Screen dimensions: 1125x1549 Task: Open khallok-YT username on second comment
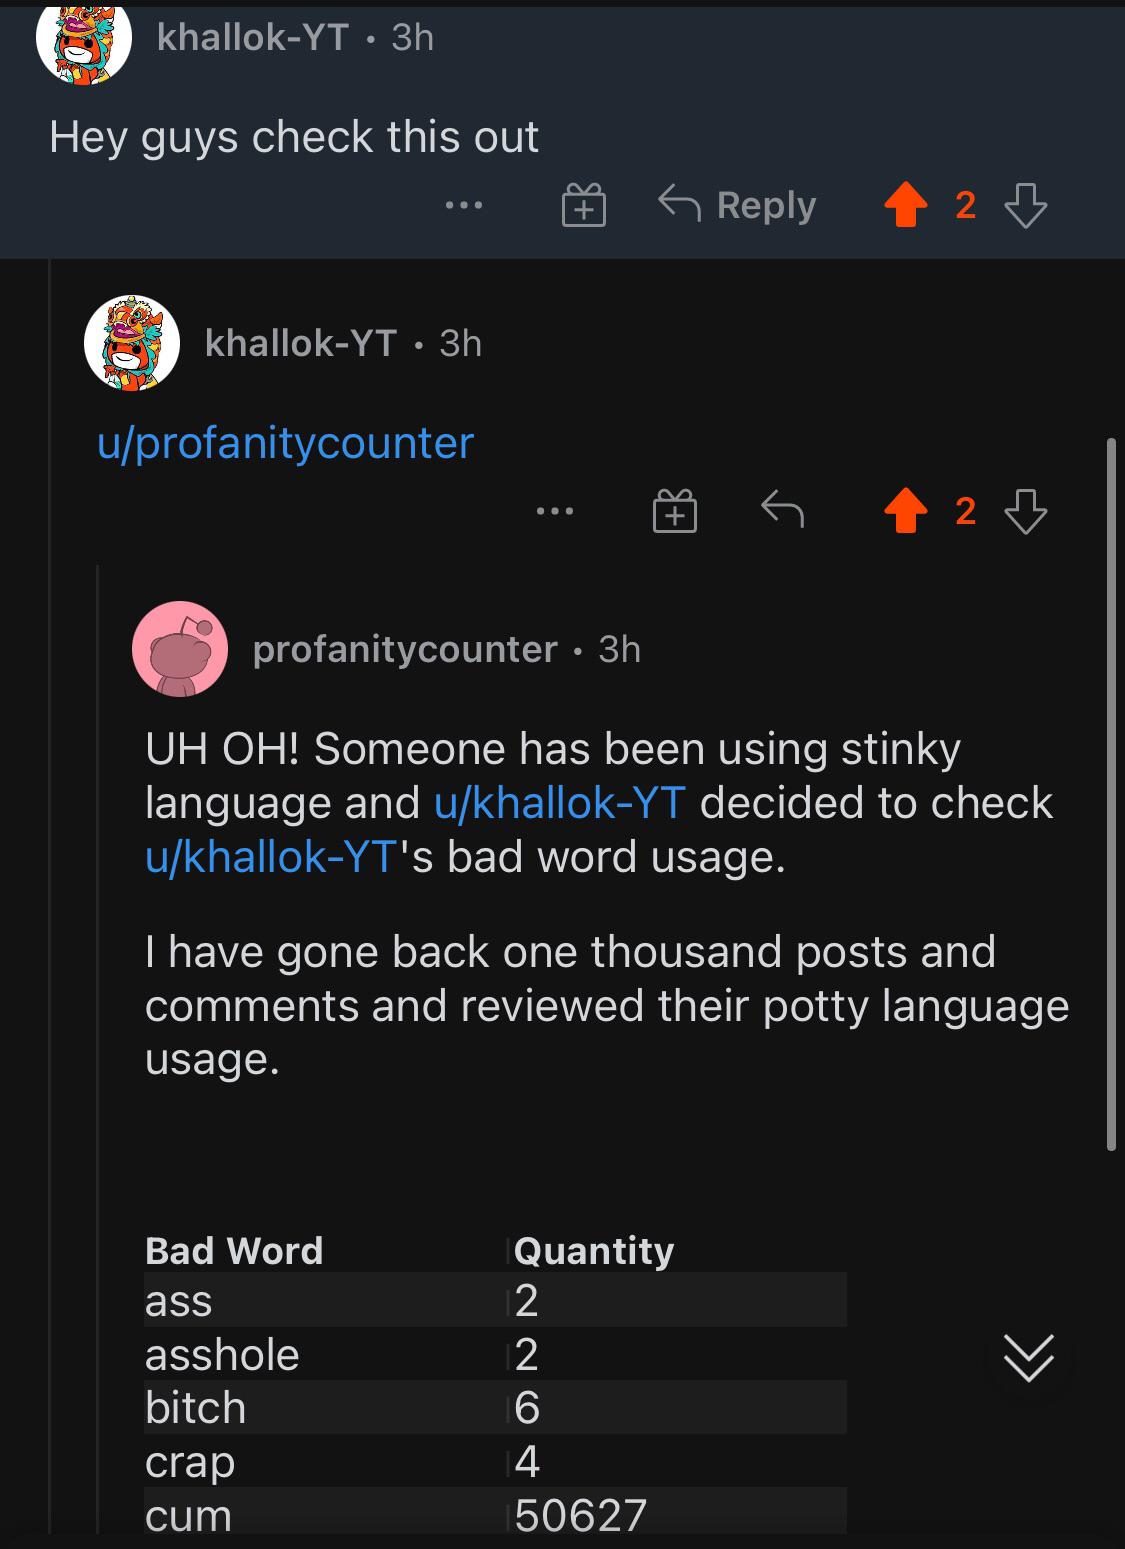(300, 343)
